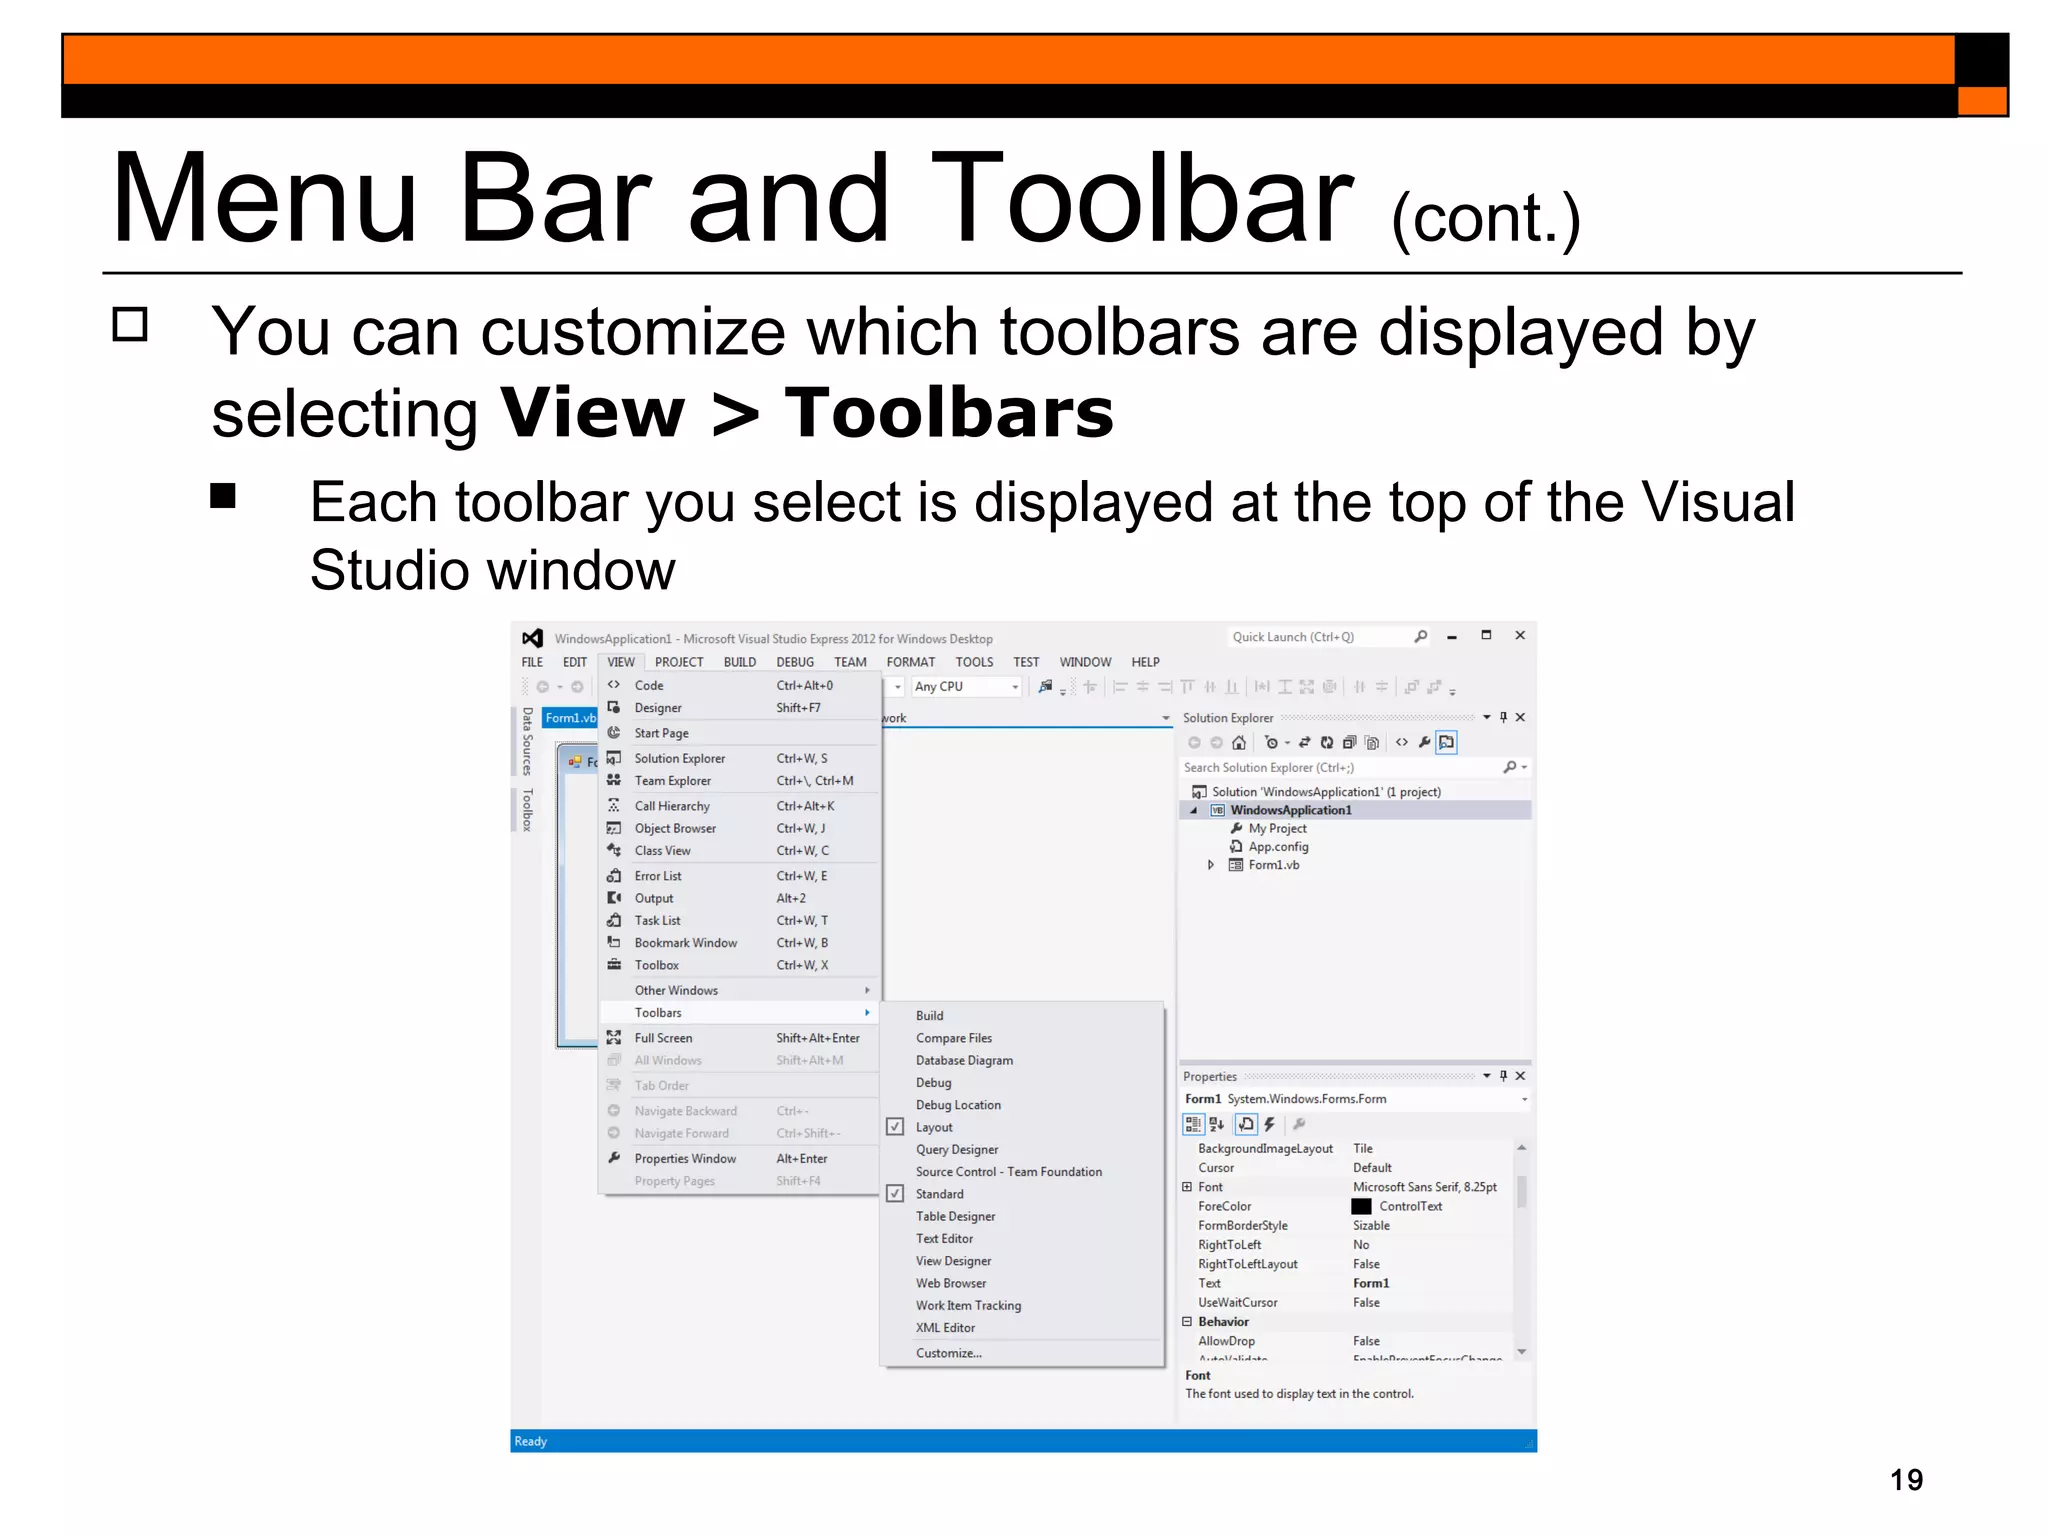
Task: Open Form1 object dropdown in Properties
Action: coord(1524,1099)
